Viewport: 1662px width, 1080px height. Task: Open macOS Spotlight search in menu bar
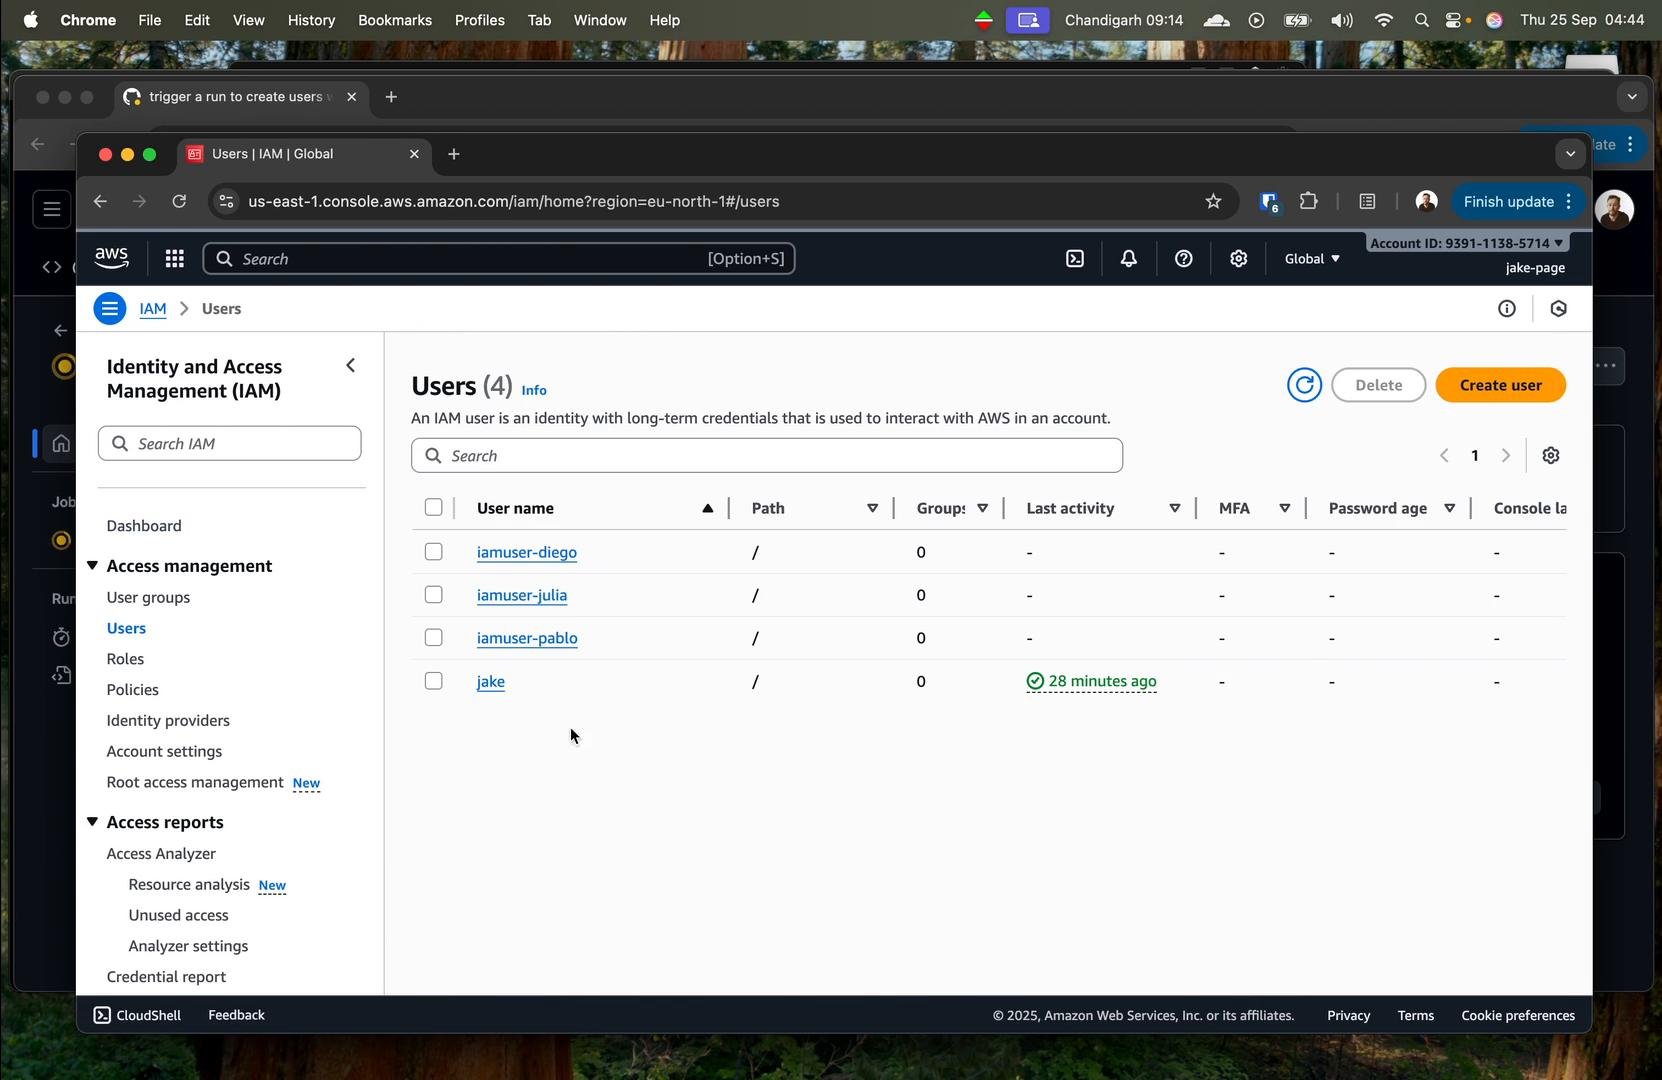(x=1421, y=20)
